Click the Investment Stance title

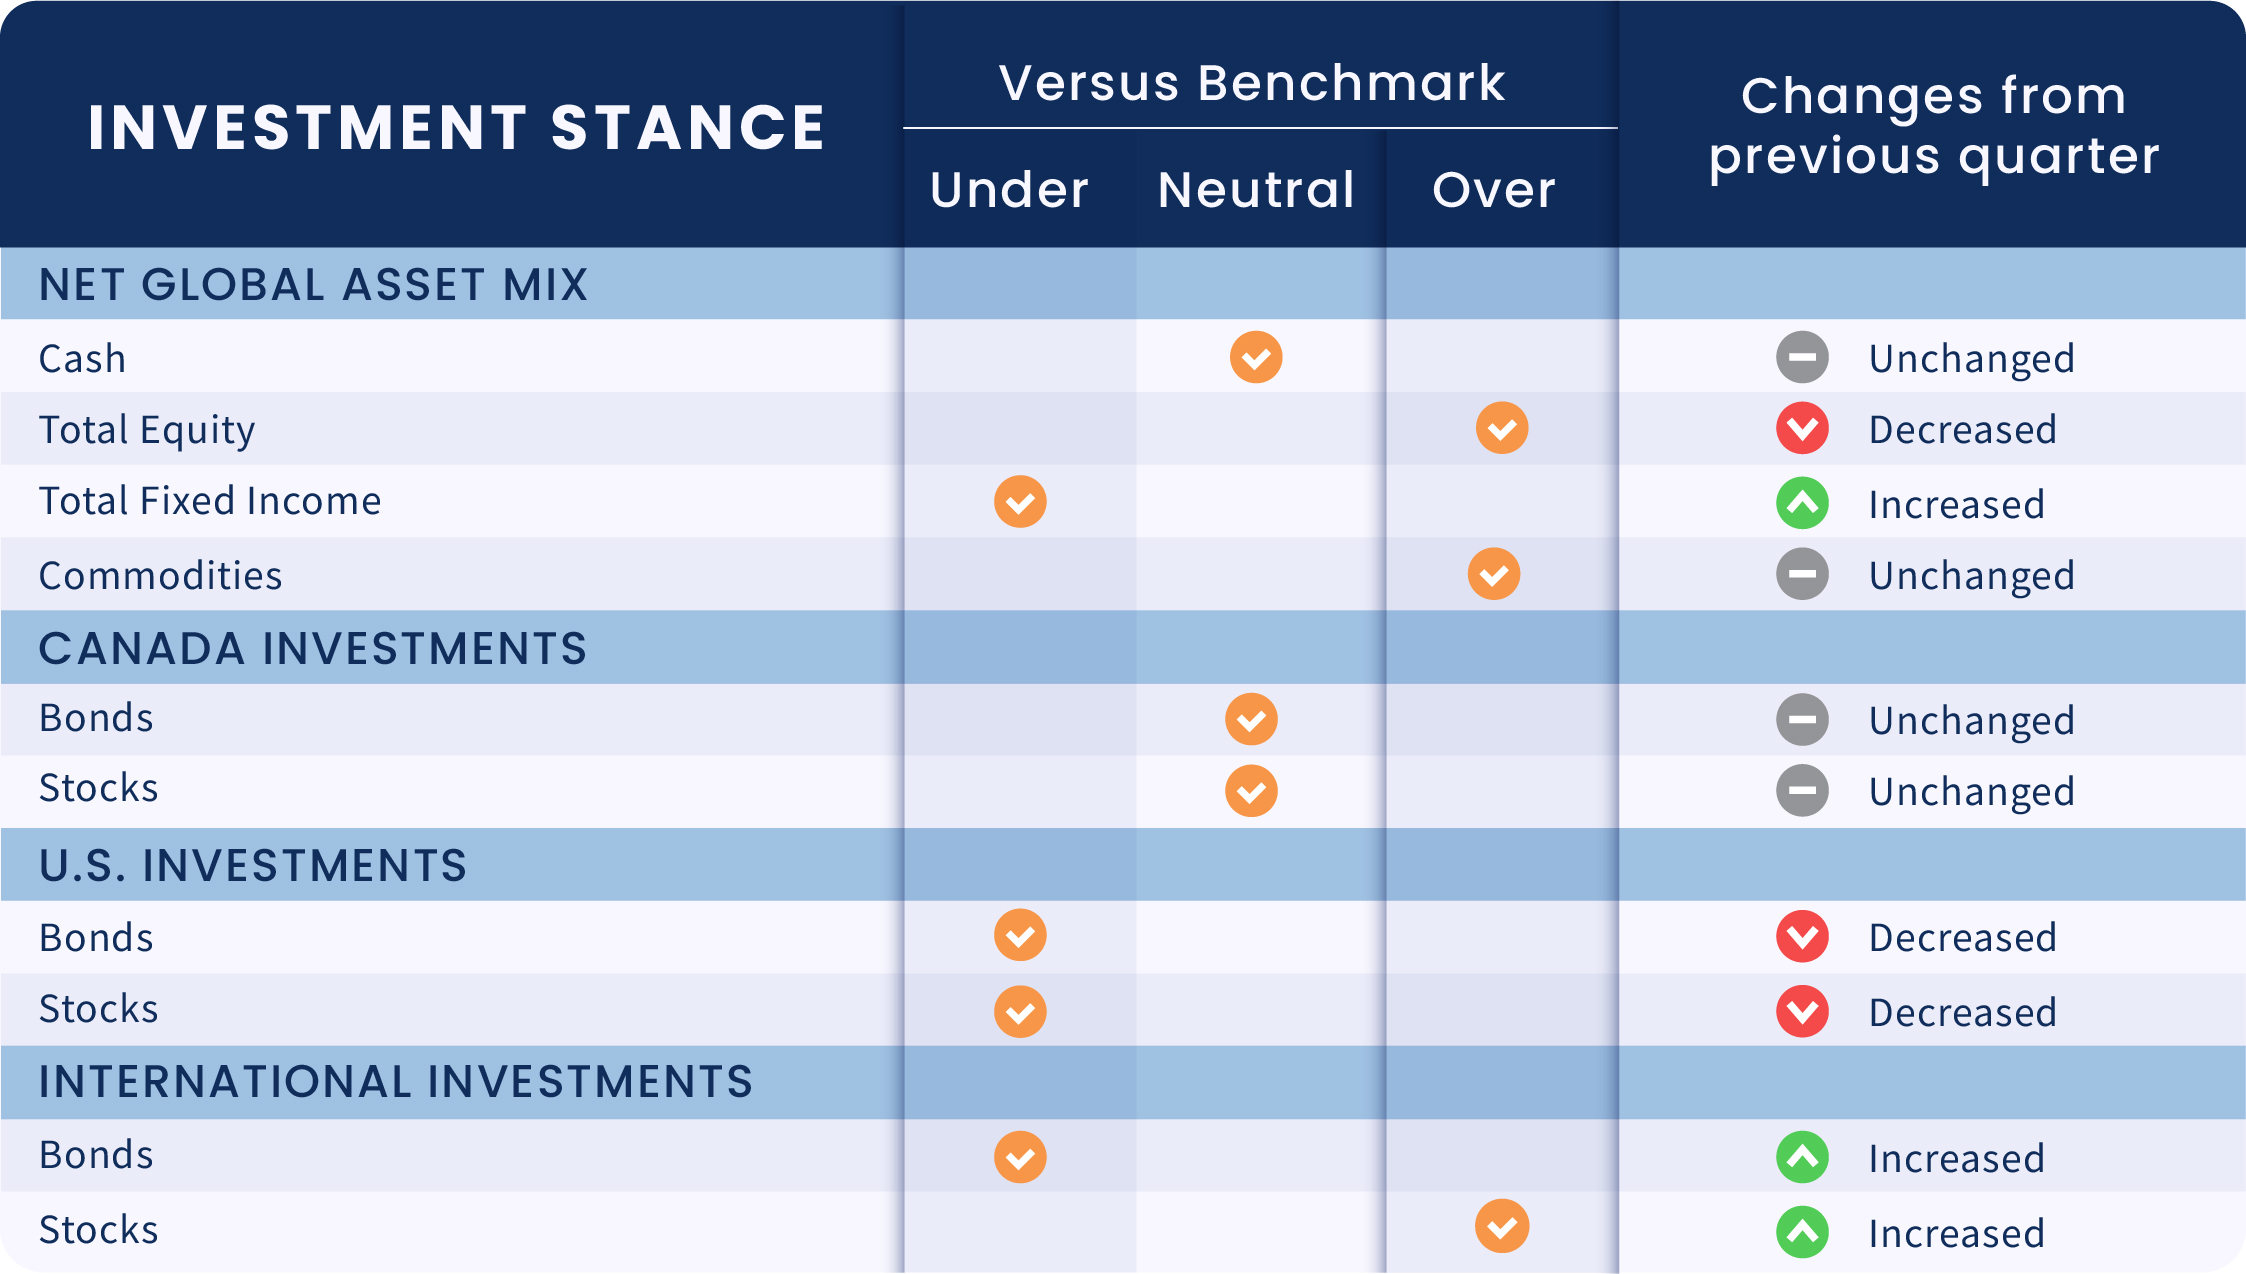(x=456, y=128)
